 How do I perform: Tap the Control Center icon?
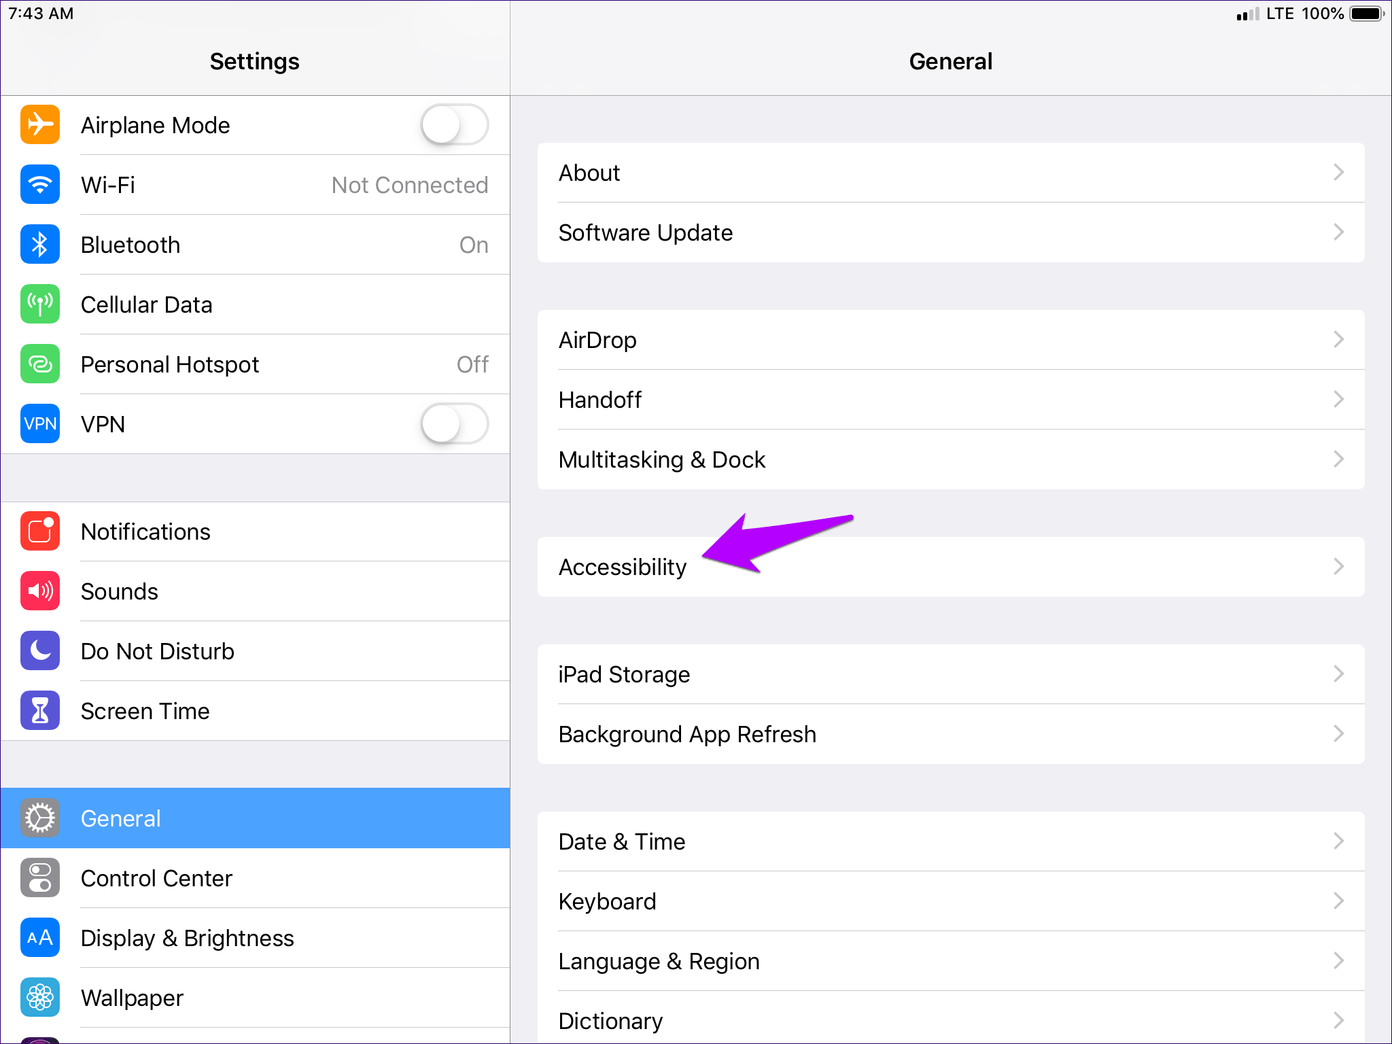pyautogui.click(x=40, y=878)
